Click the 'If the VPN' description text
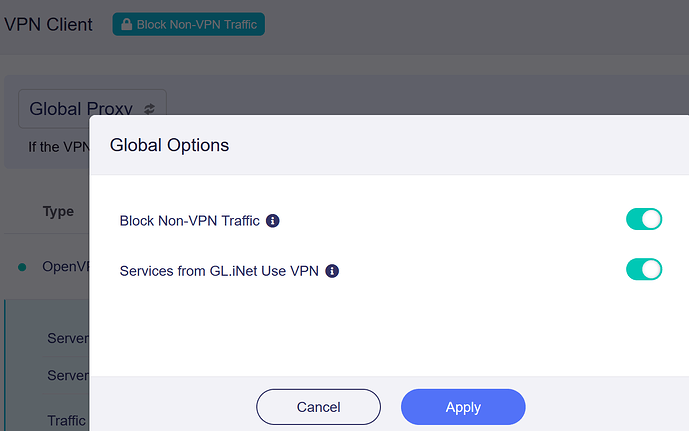 pos(59,147)
